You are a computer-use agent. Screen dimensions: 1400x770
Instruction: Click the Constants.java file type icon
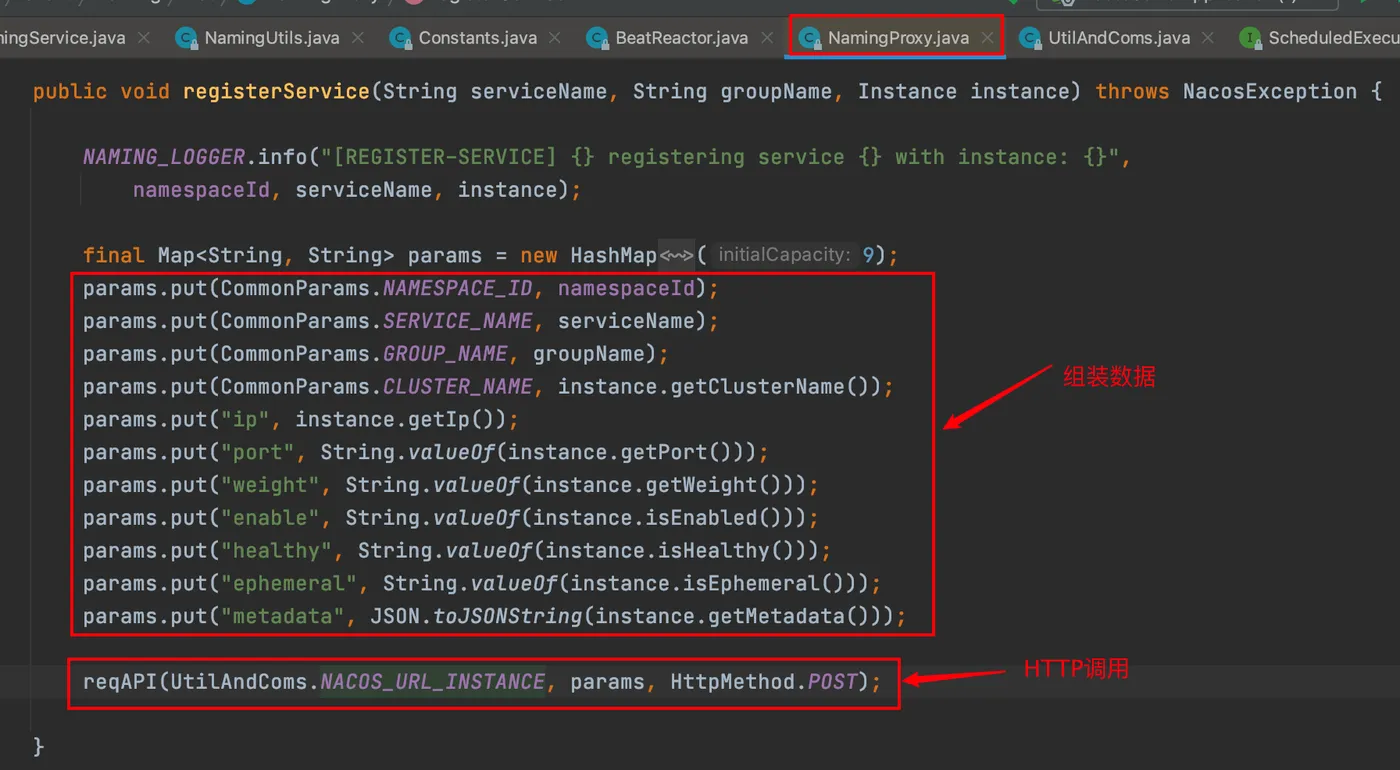(401, 39)
